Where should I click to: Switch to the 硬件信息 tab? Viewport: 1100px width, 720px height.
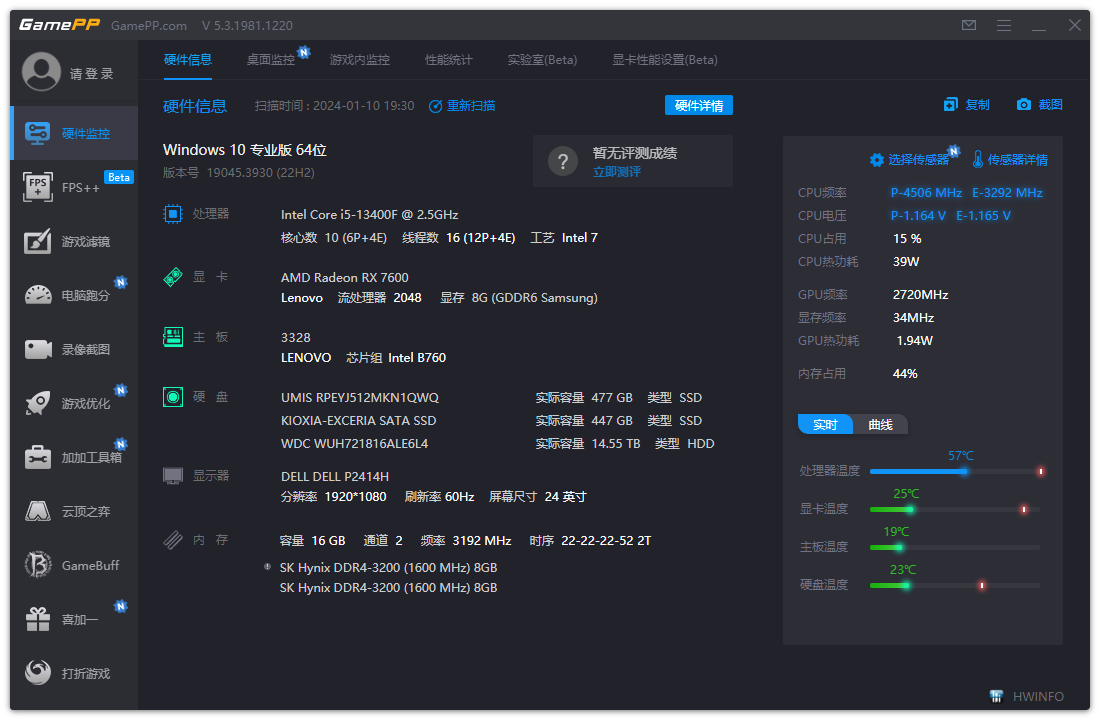point(187,60)
